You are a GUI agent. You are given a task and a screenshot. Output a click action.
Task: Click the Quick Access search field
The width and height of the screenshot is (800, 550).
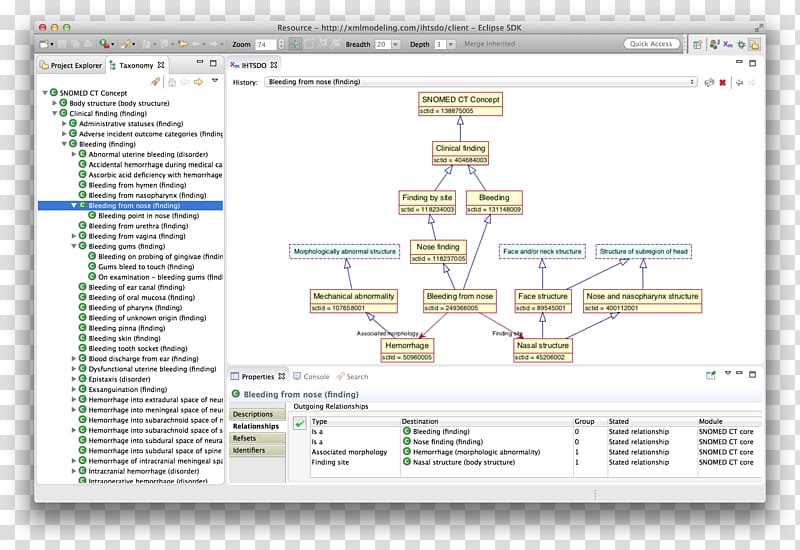pyautogui.click(x=652, y=44)
